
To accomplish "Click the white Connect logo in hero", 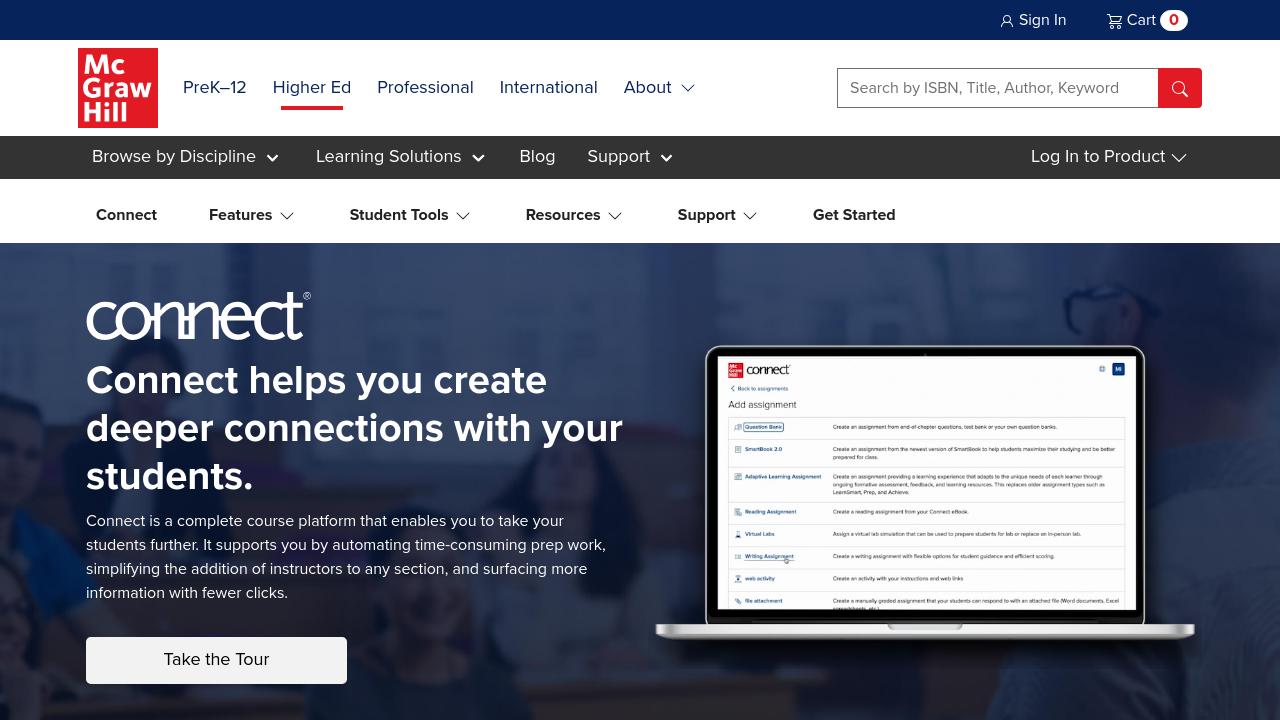I will click(198, 316).
